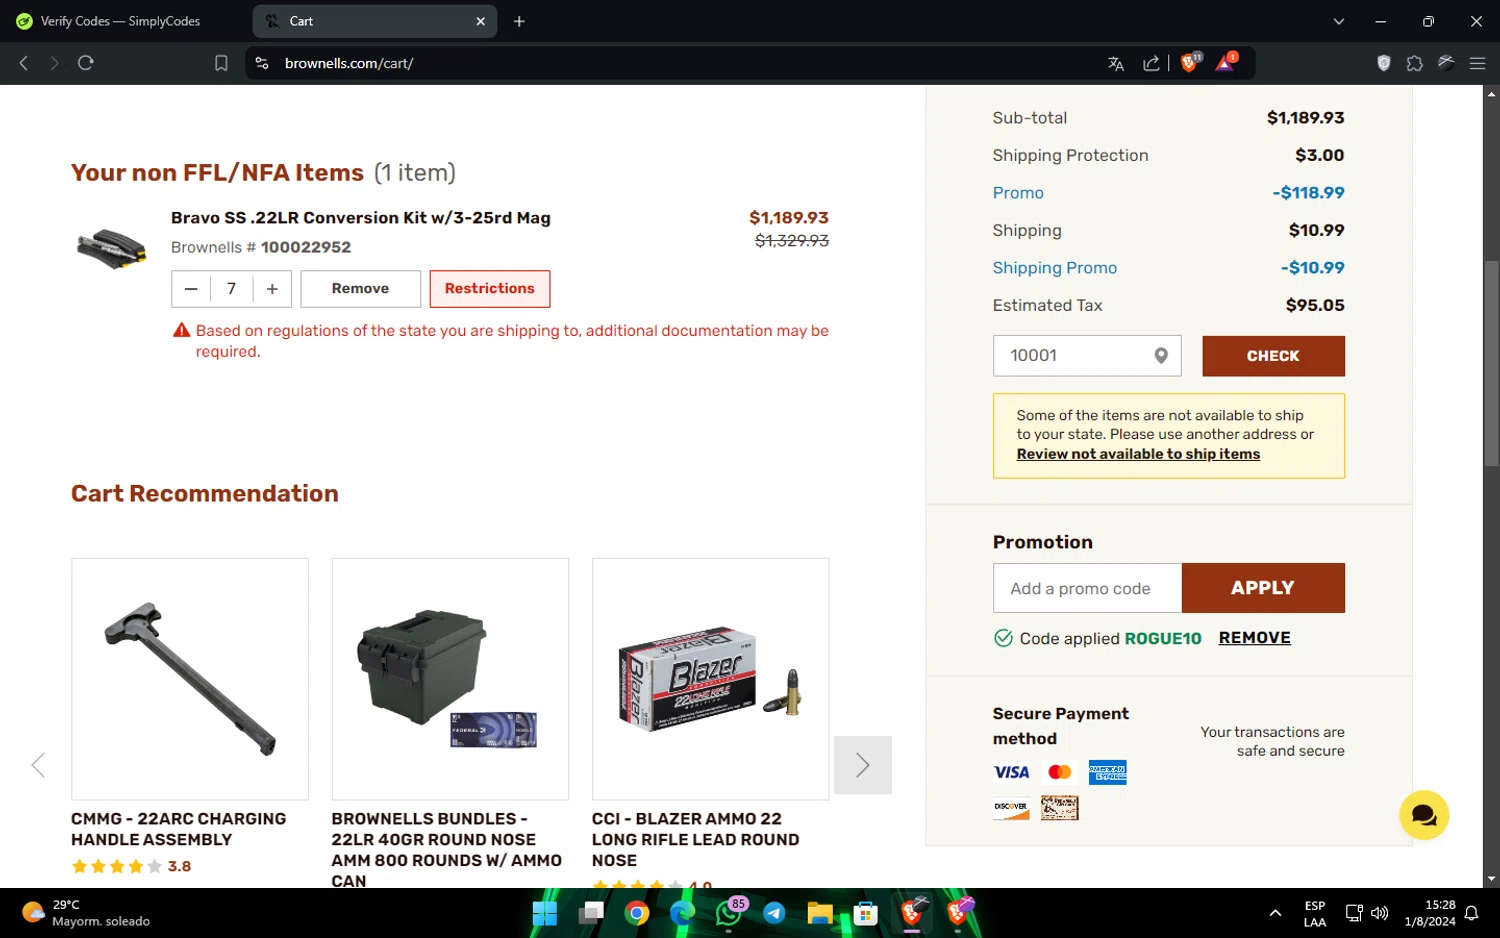Open the notifications bell

[1472, 913]
